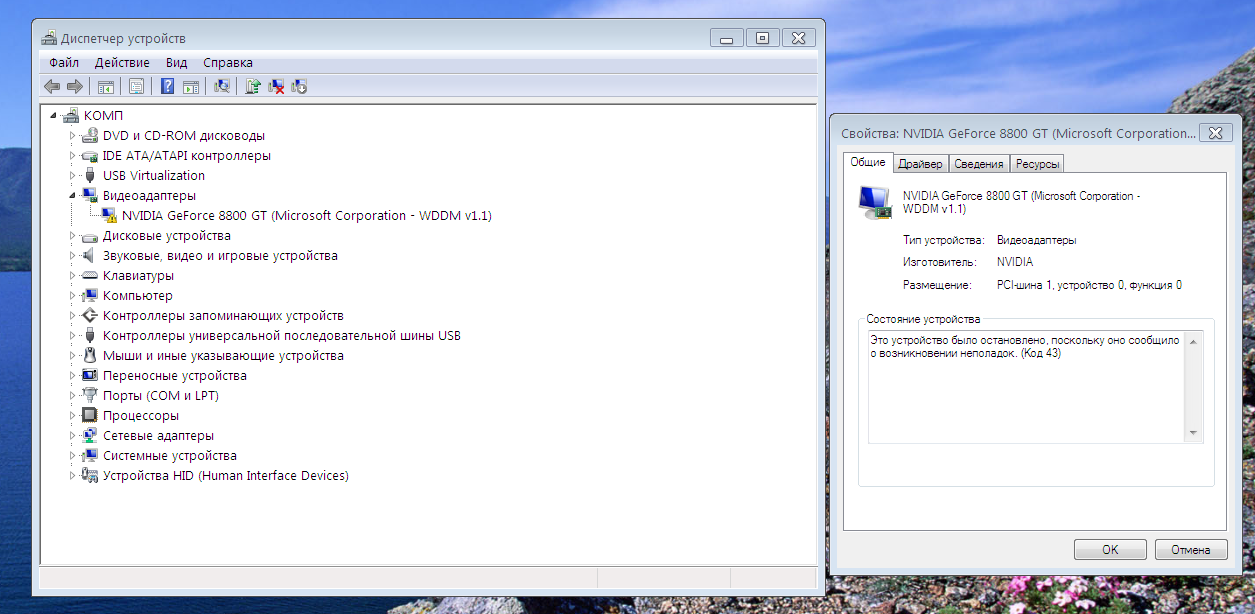Click the 'Обновить драйвер' toolbar icon with green arrow
The image size is (1255, 614).
[253, 86]
